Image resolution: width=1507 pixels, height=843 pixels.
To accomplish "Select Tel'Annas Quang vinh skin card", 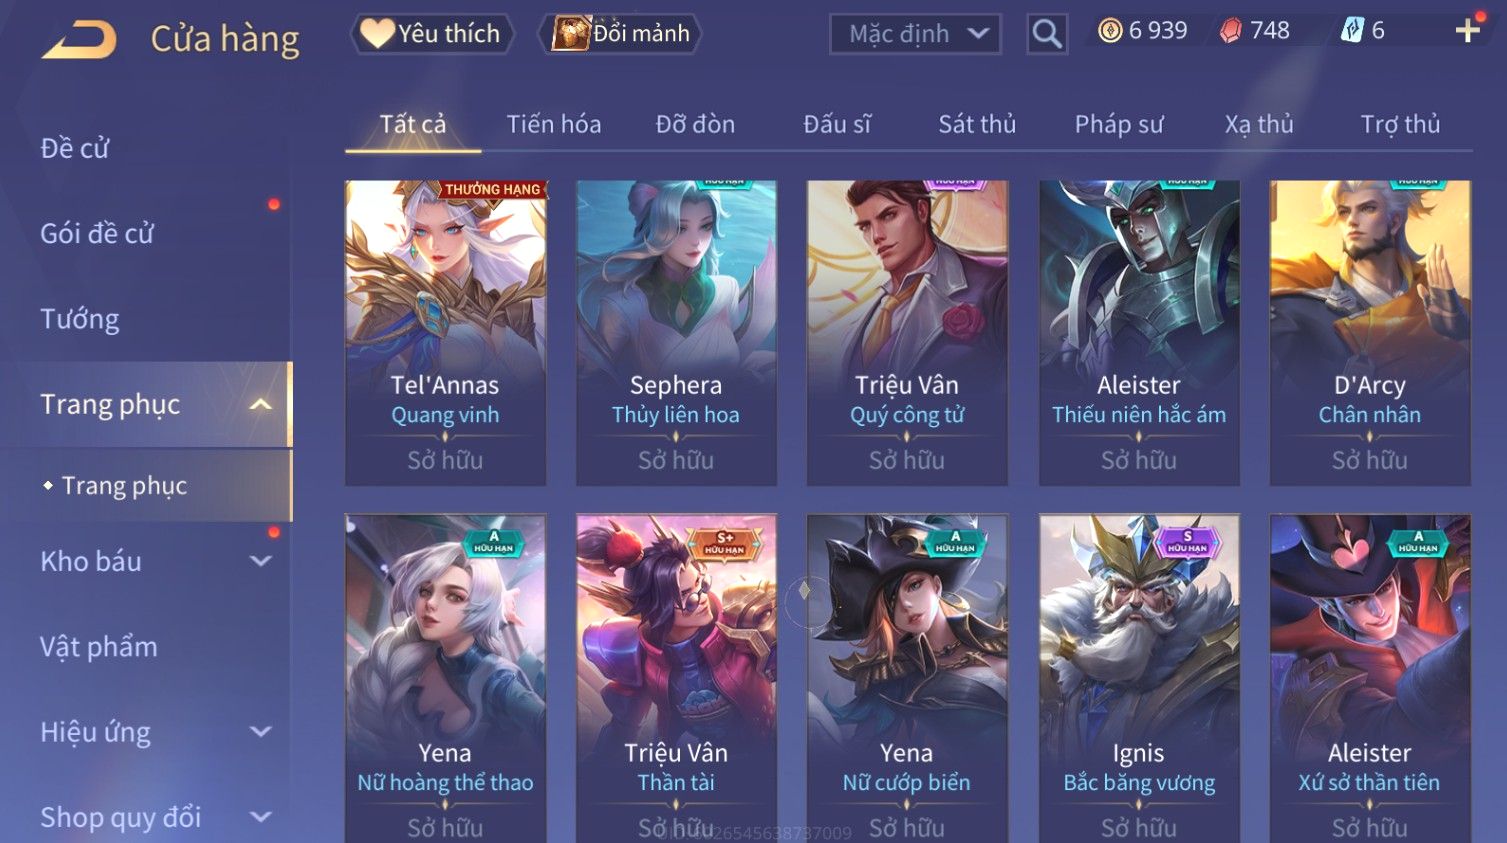I will point(445,333).
